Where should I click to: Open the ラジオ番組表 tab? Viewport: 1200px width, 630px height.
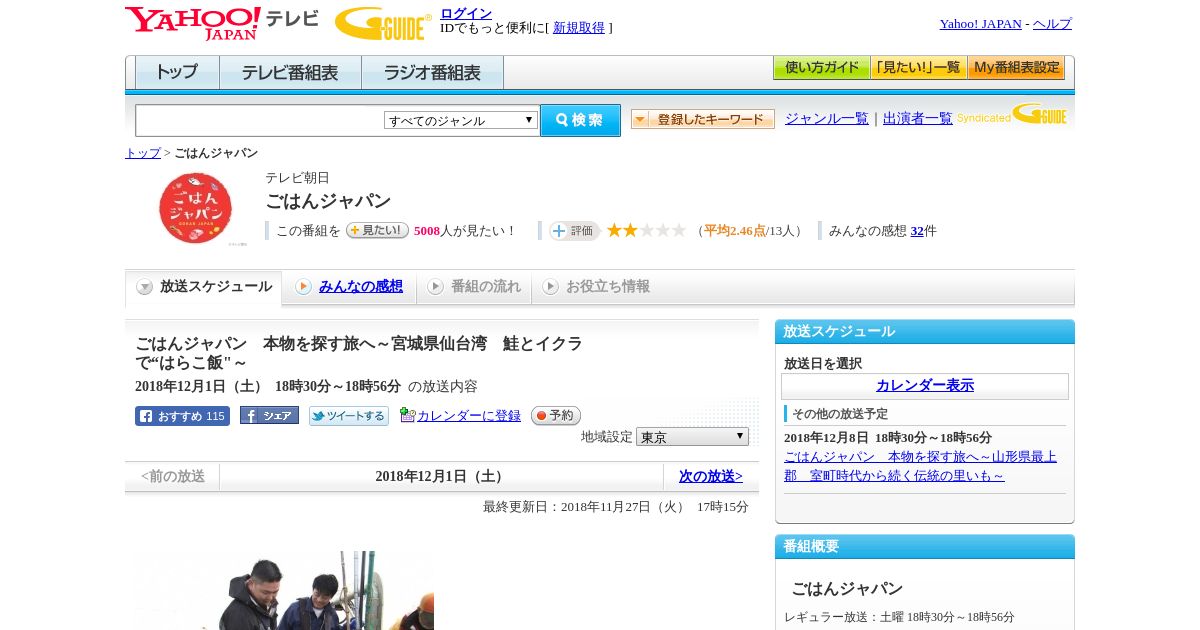(x=432, y=73)
